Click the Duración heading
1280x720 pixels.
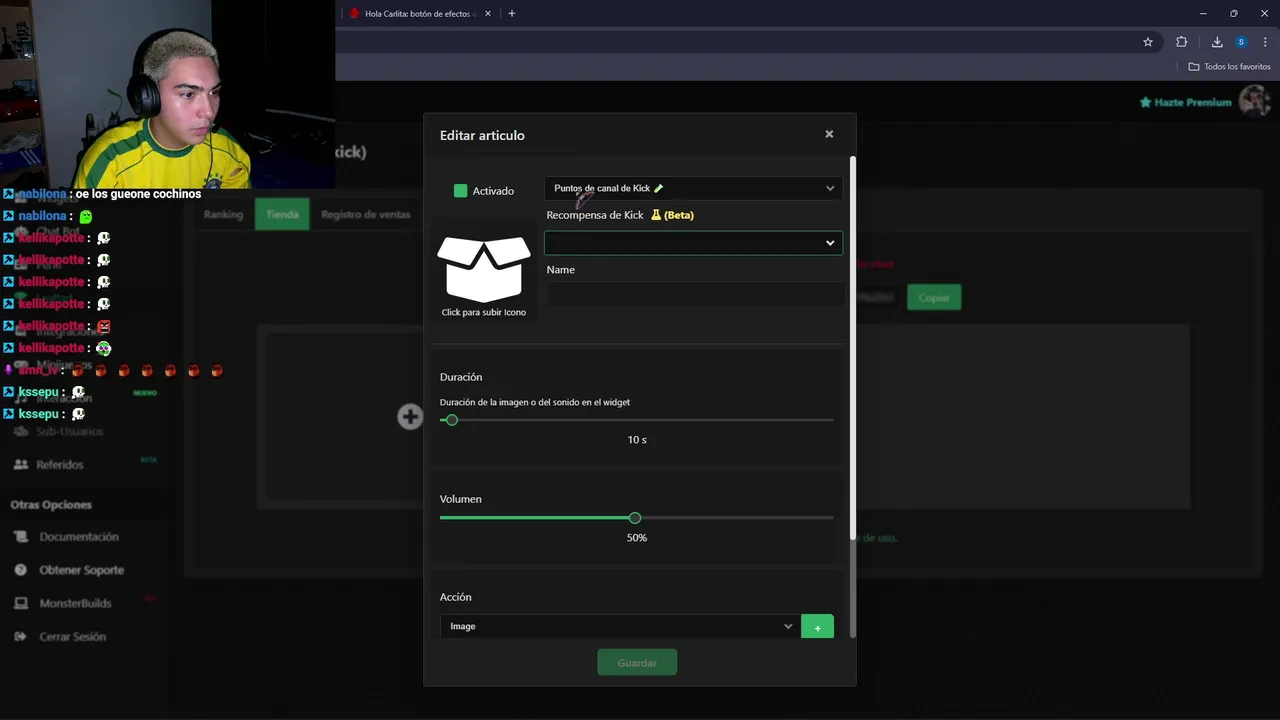click(x=461, y=377)
